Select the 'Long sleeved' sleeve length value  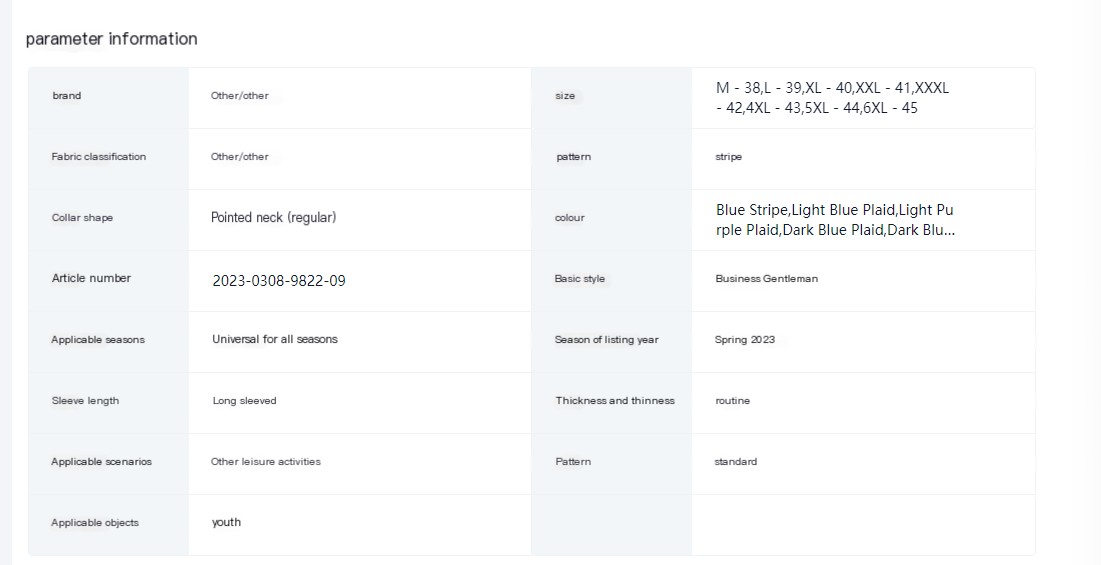coord(244,401)
